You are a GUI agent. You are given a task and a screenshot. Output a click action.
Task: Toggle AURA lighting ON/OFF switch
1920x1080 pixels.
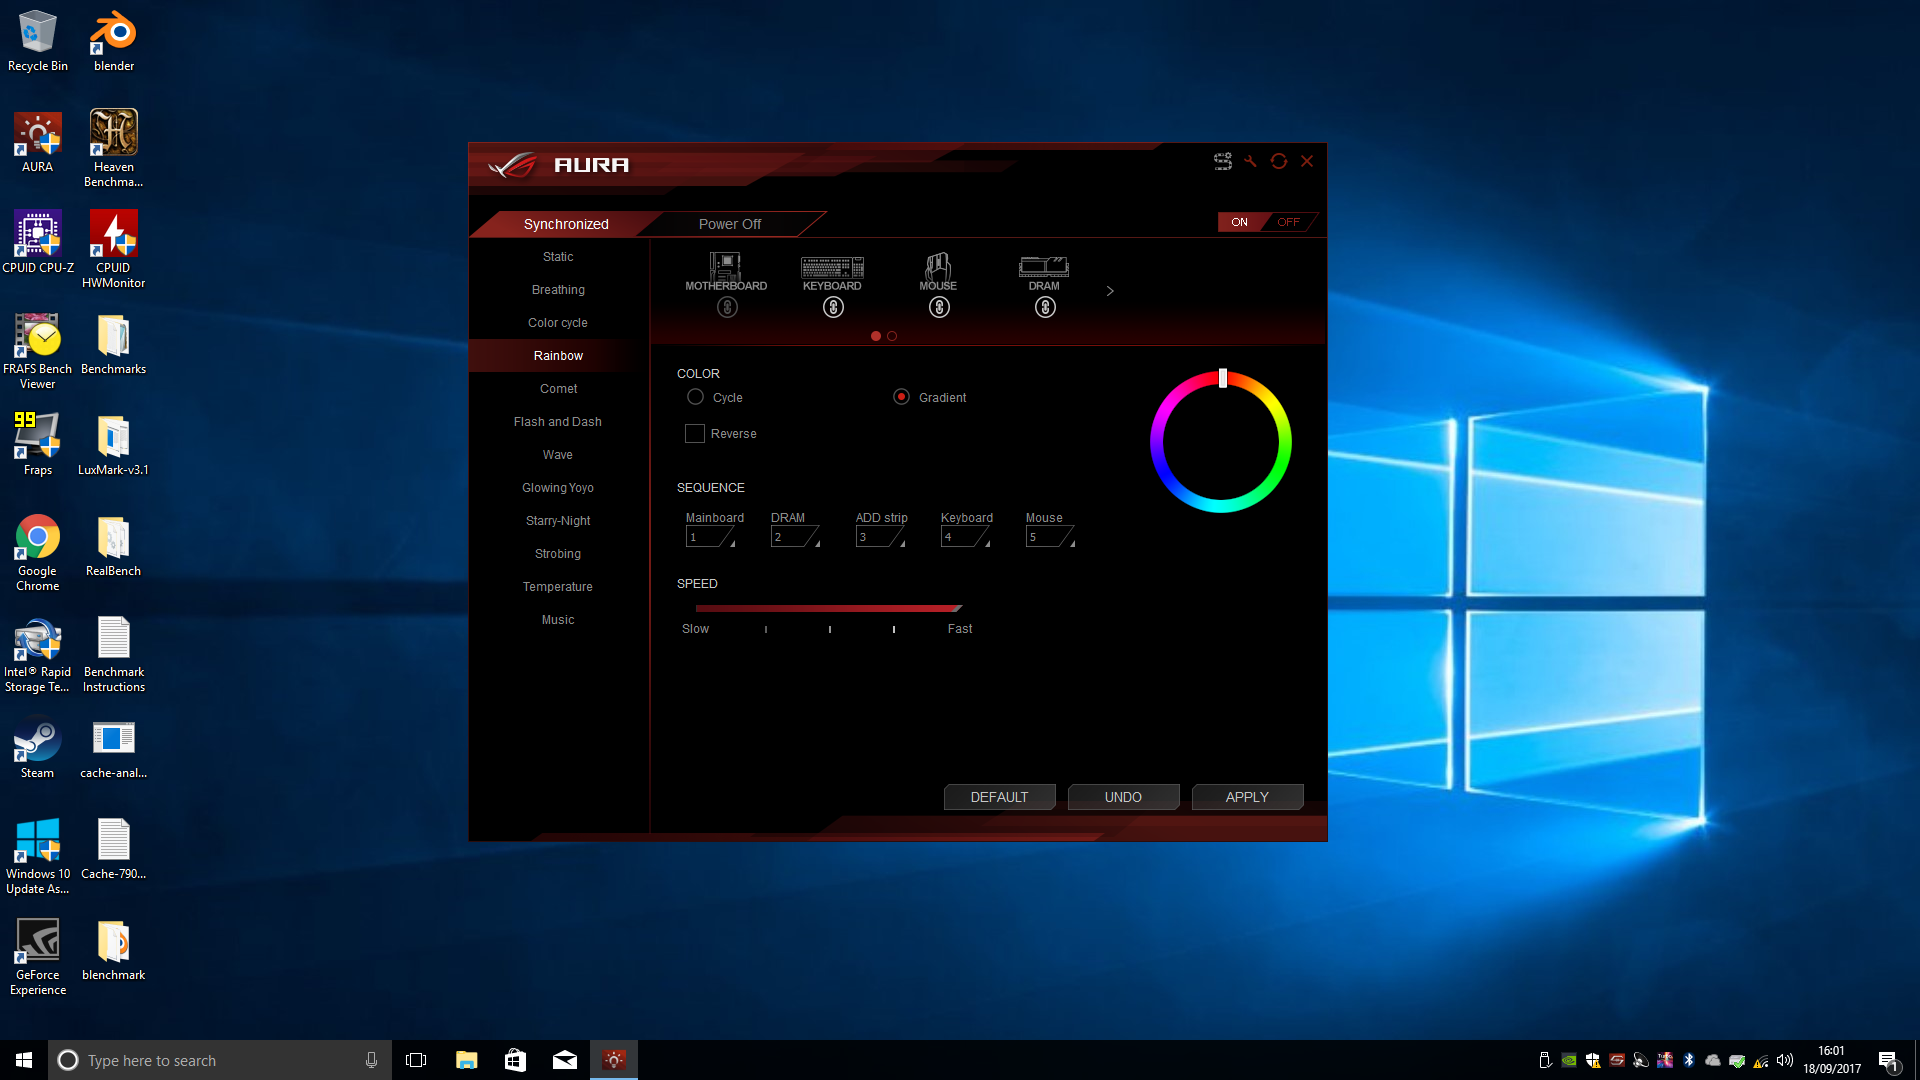[1261, 222]
